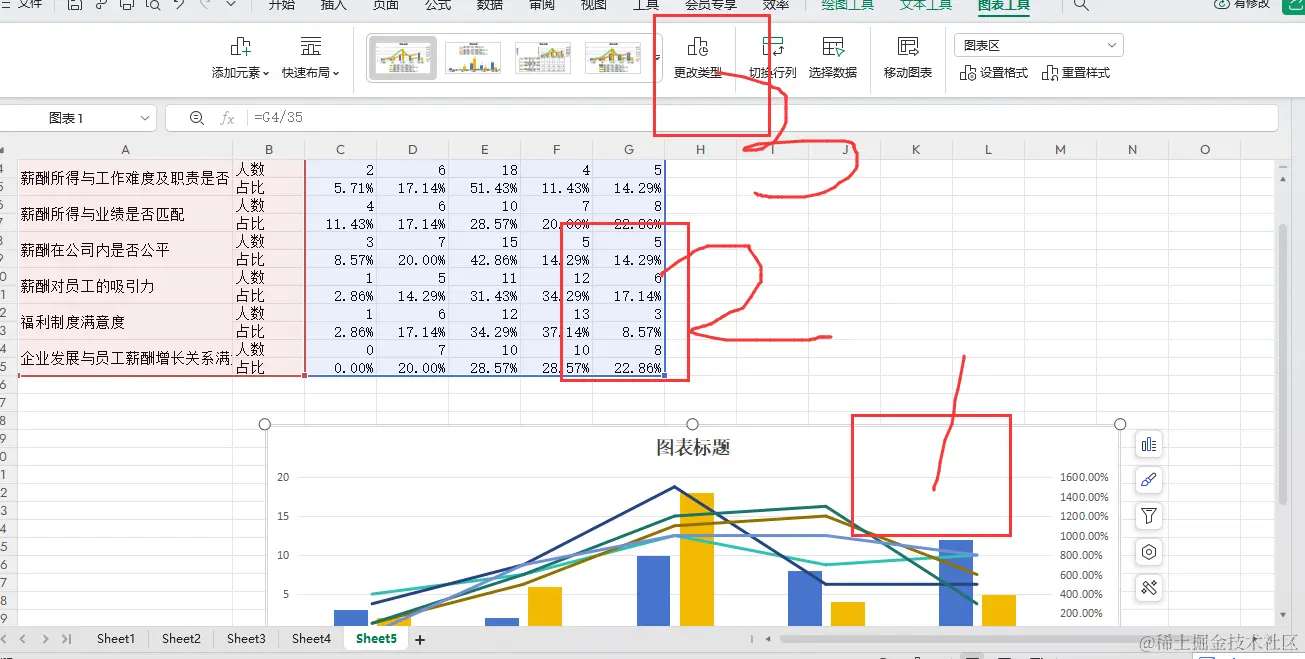Select the active Sheet5 tab
1305x659 pixels.
coord(376,638)
